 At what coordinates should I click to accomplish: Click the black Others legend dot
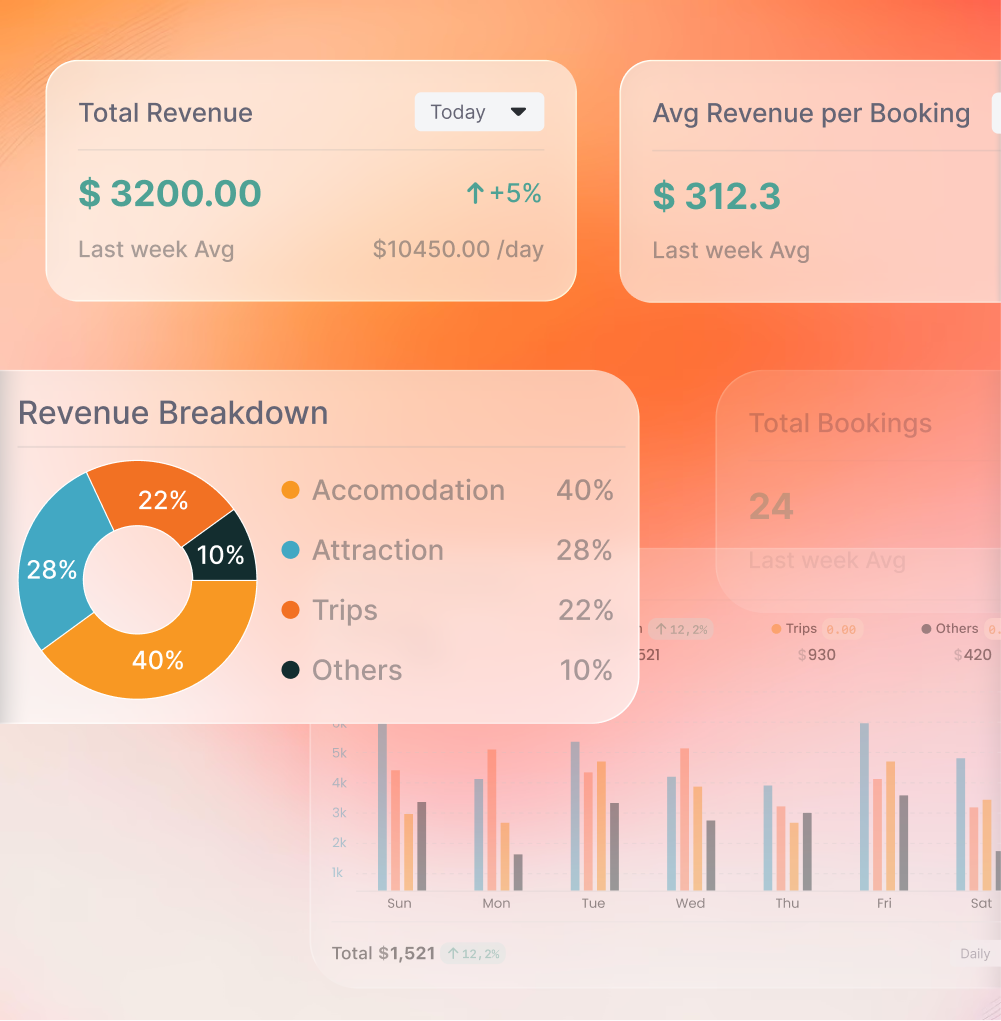(290, 670)
